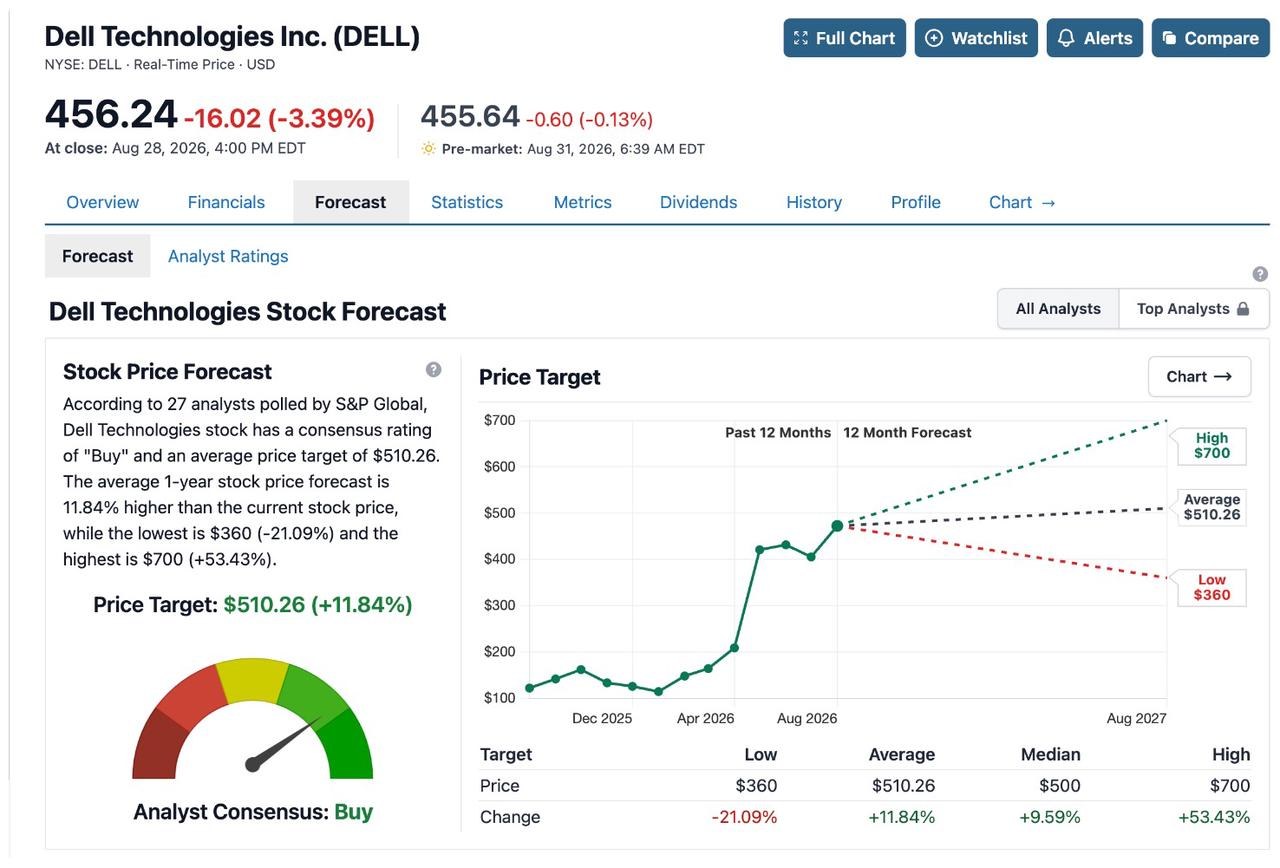Open the Chart button in Price Target

1199,376
